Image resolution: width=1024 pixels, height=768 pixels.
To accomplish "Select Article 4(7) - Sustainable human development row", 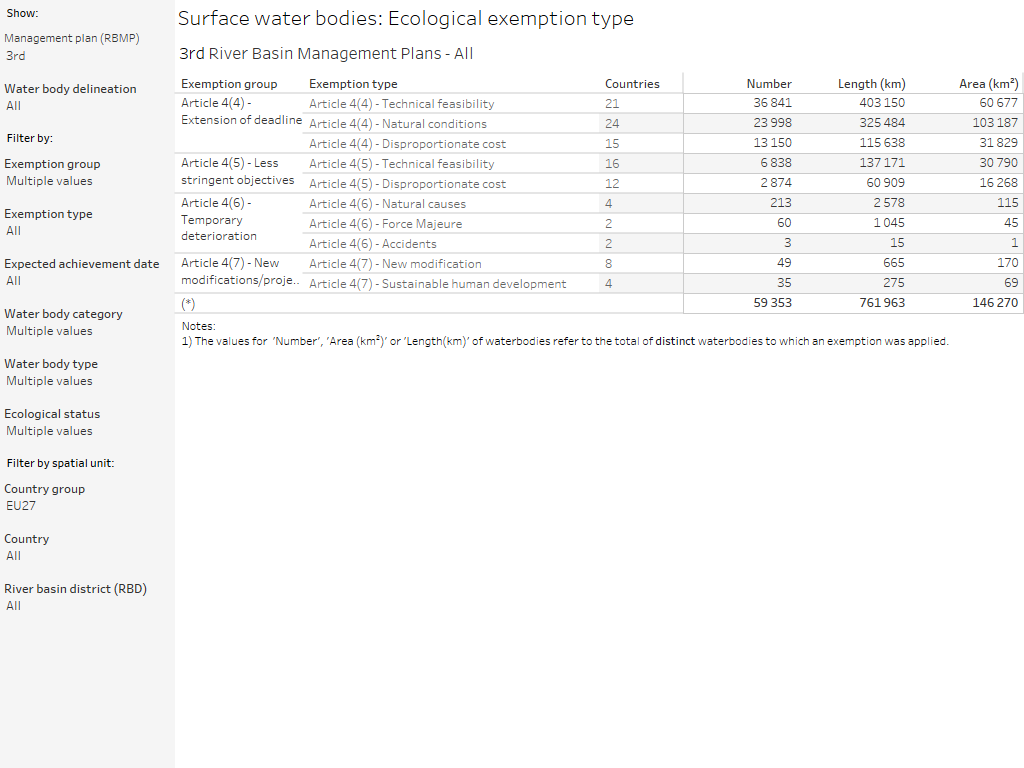I will pos(438,284).
